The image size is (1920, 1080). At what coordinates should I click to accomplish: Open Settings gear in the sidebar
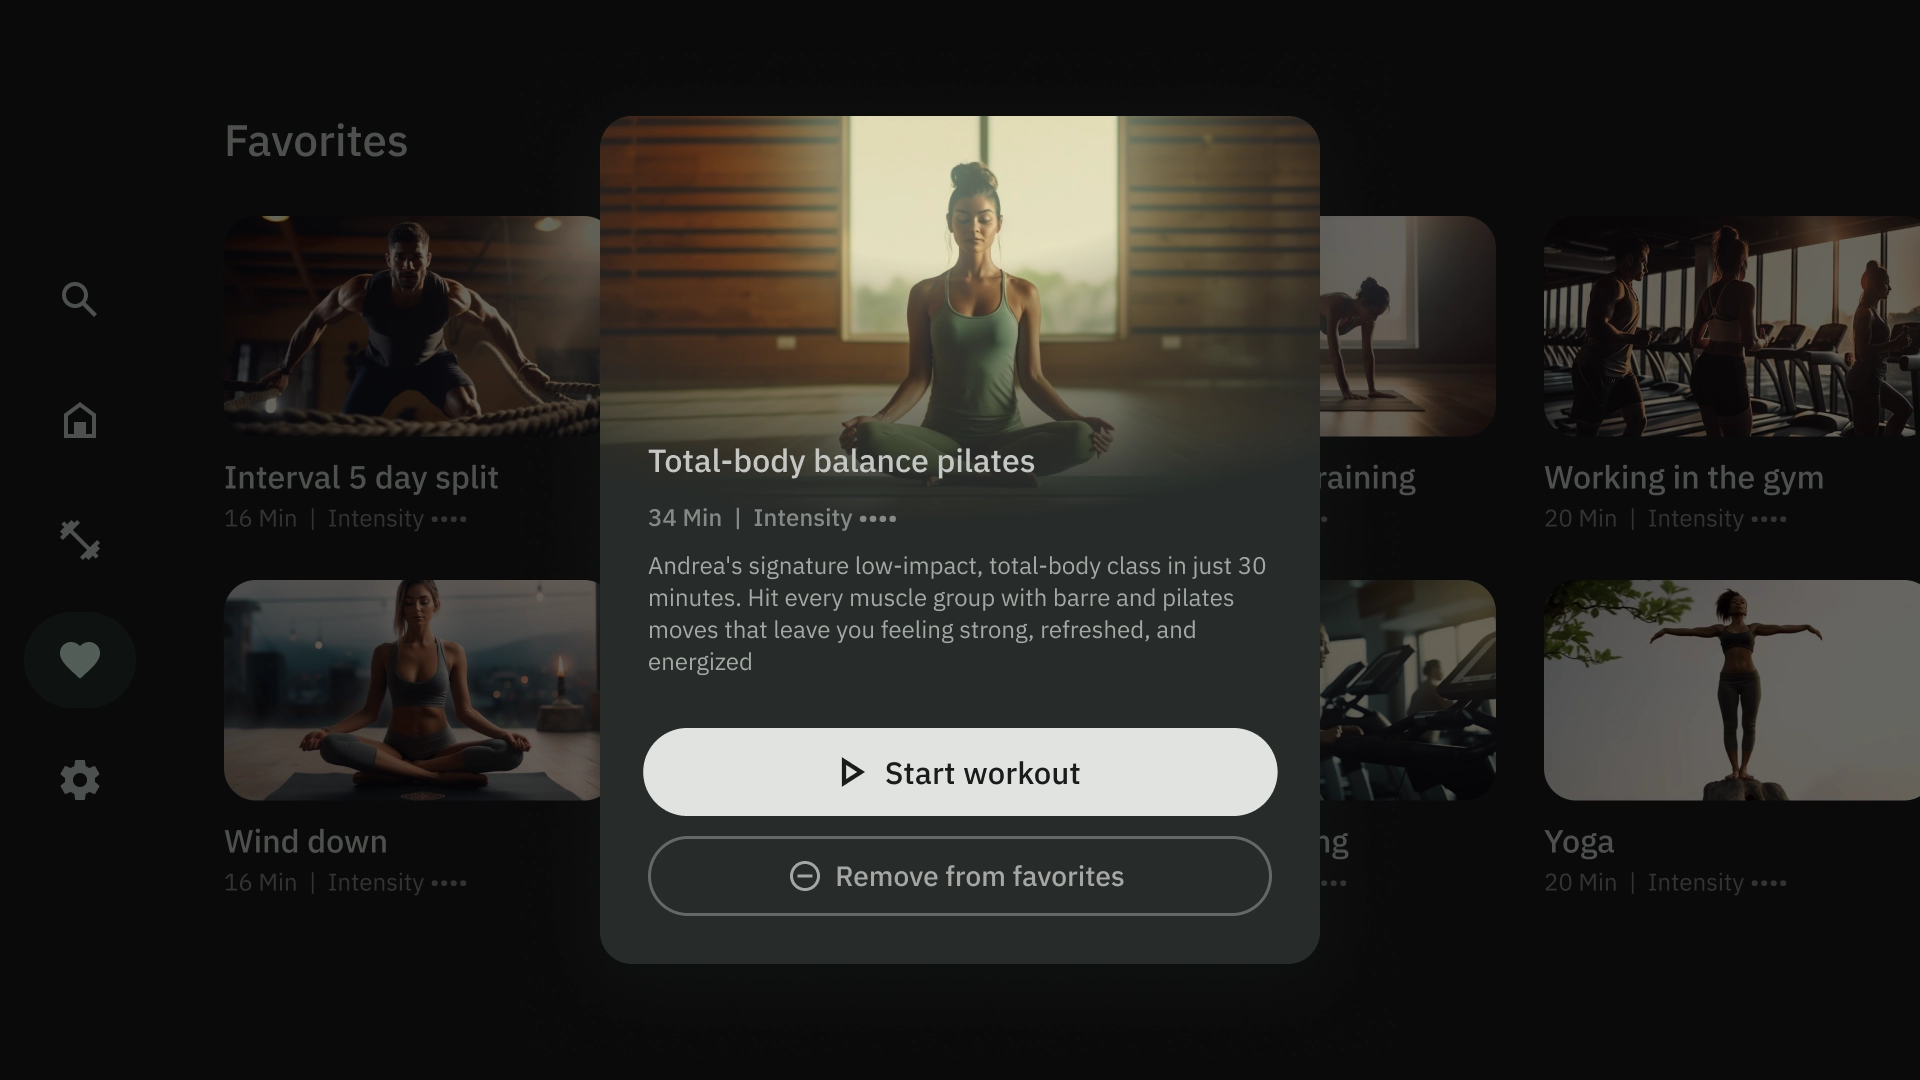tap(79, 780)
